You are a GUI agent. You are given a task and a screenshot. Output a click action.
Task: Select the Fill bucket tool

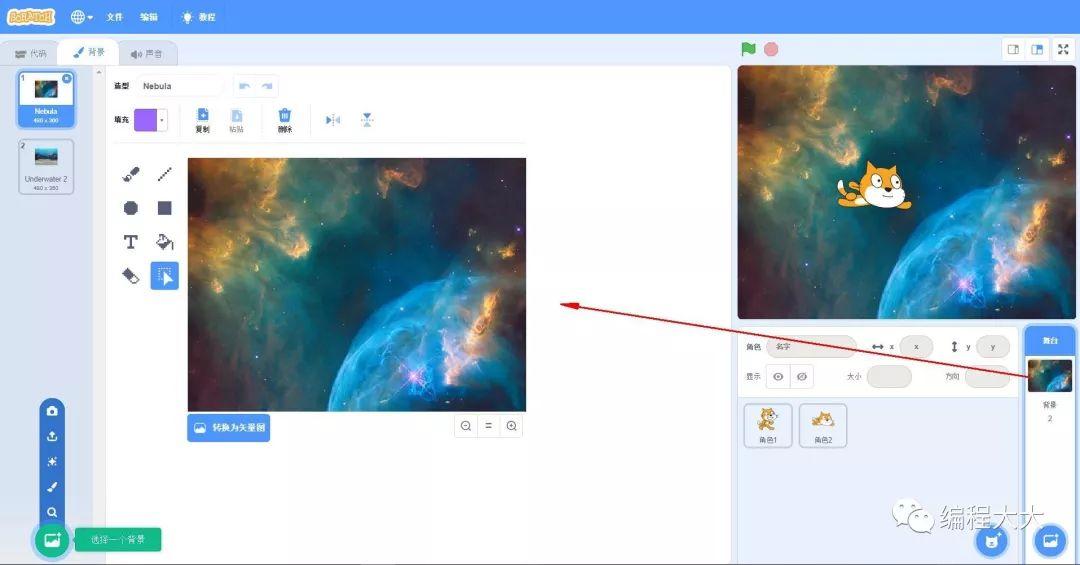click(165, 242)
